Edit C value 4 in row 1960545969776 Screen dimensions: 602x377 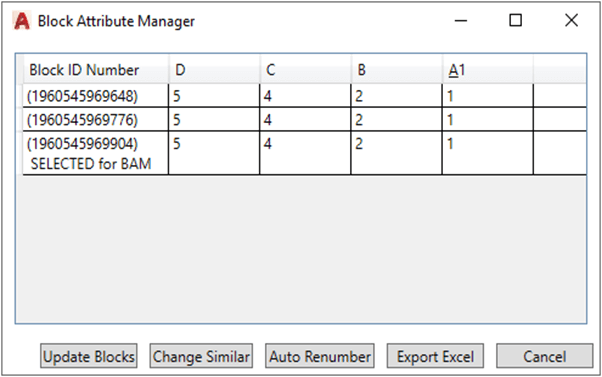pyautogui.click(x=306, y=120)
